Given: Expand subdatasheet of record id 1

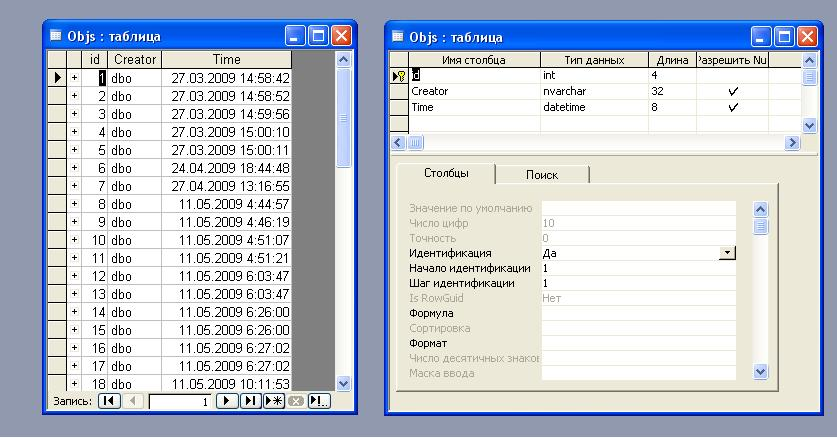Looking at the screenshot, I should (74, 78).
